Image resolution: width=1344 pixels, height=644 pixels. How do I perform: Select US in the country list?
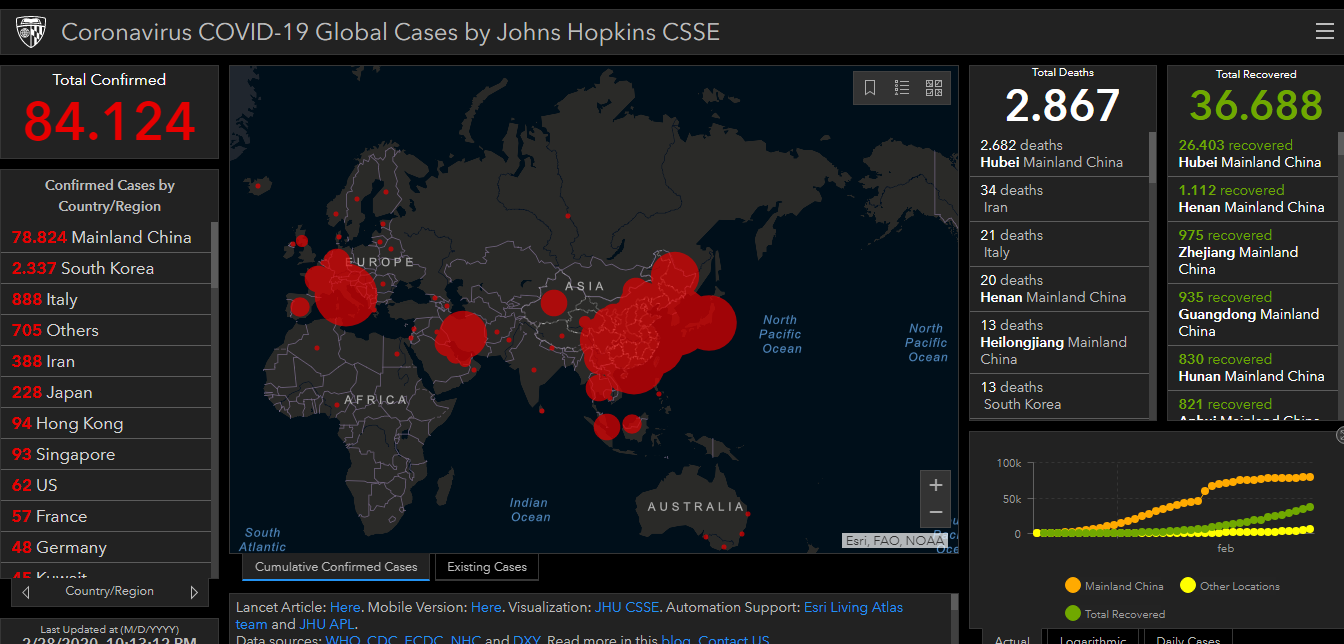coord(108,486)
